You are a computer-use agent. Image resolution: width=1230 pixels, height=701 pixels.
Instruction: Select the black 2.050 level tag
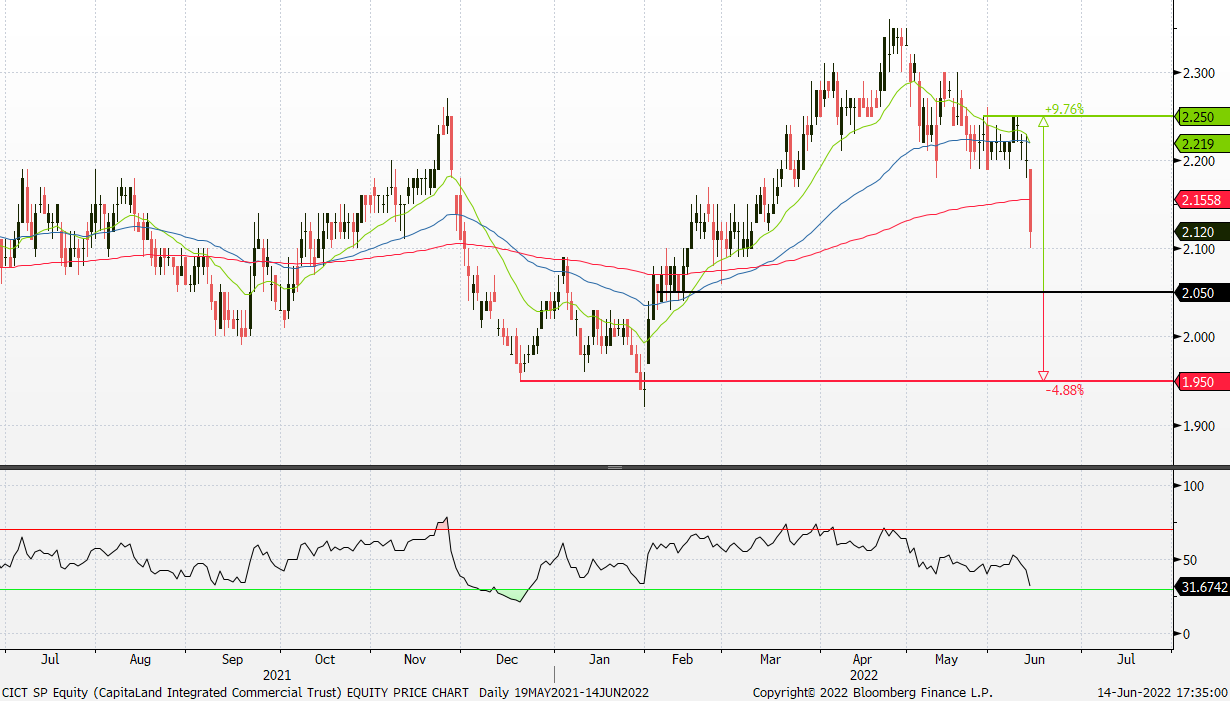pos(1201,292)
